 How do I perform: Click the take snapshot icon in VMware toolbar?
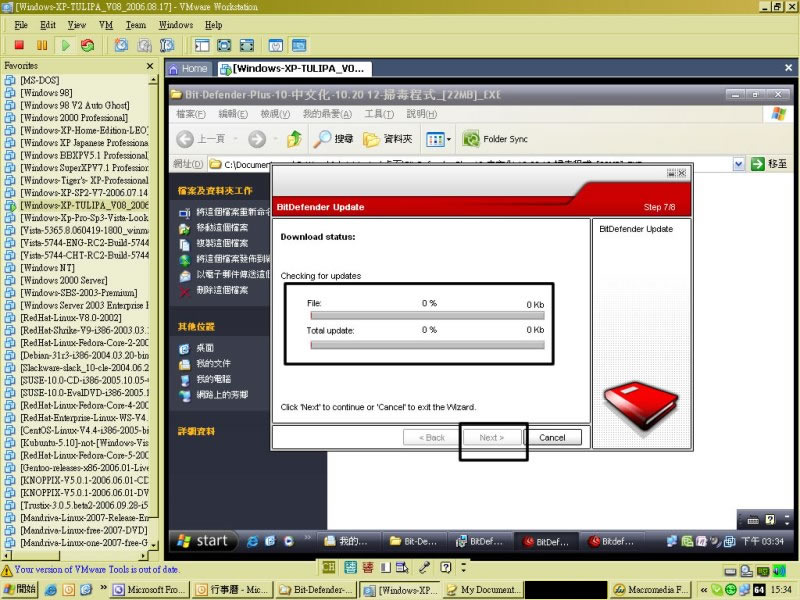[x=121, y=45]
